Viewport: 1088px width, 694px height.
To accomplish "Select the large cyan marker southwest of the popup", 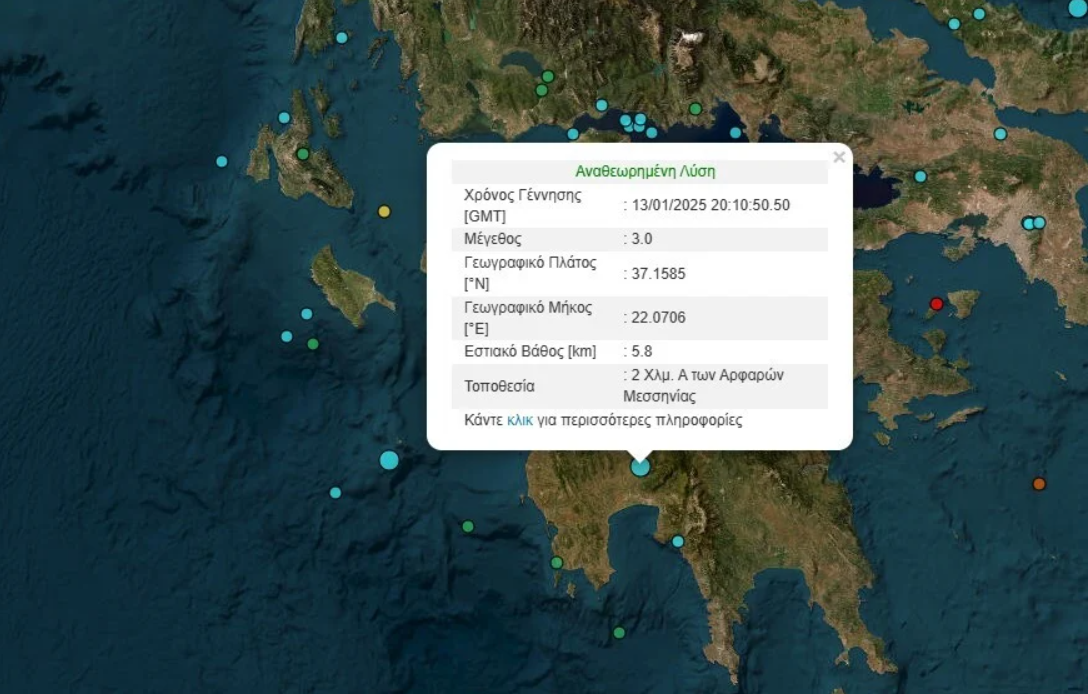I will pyautogui.click(x=389, y=459).
